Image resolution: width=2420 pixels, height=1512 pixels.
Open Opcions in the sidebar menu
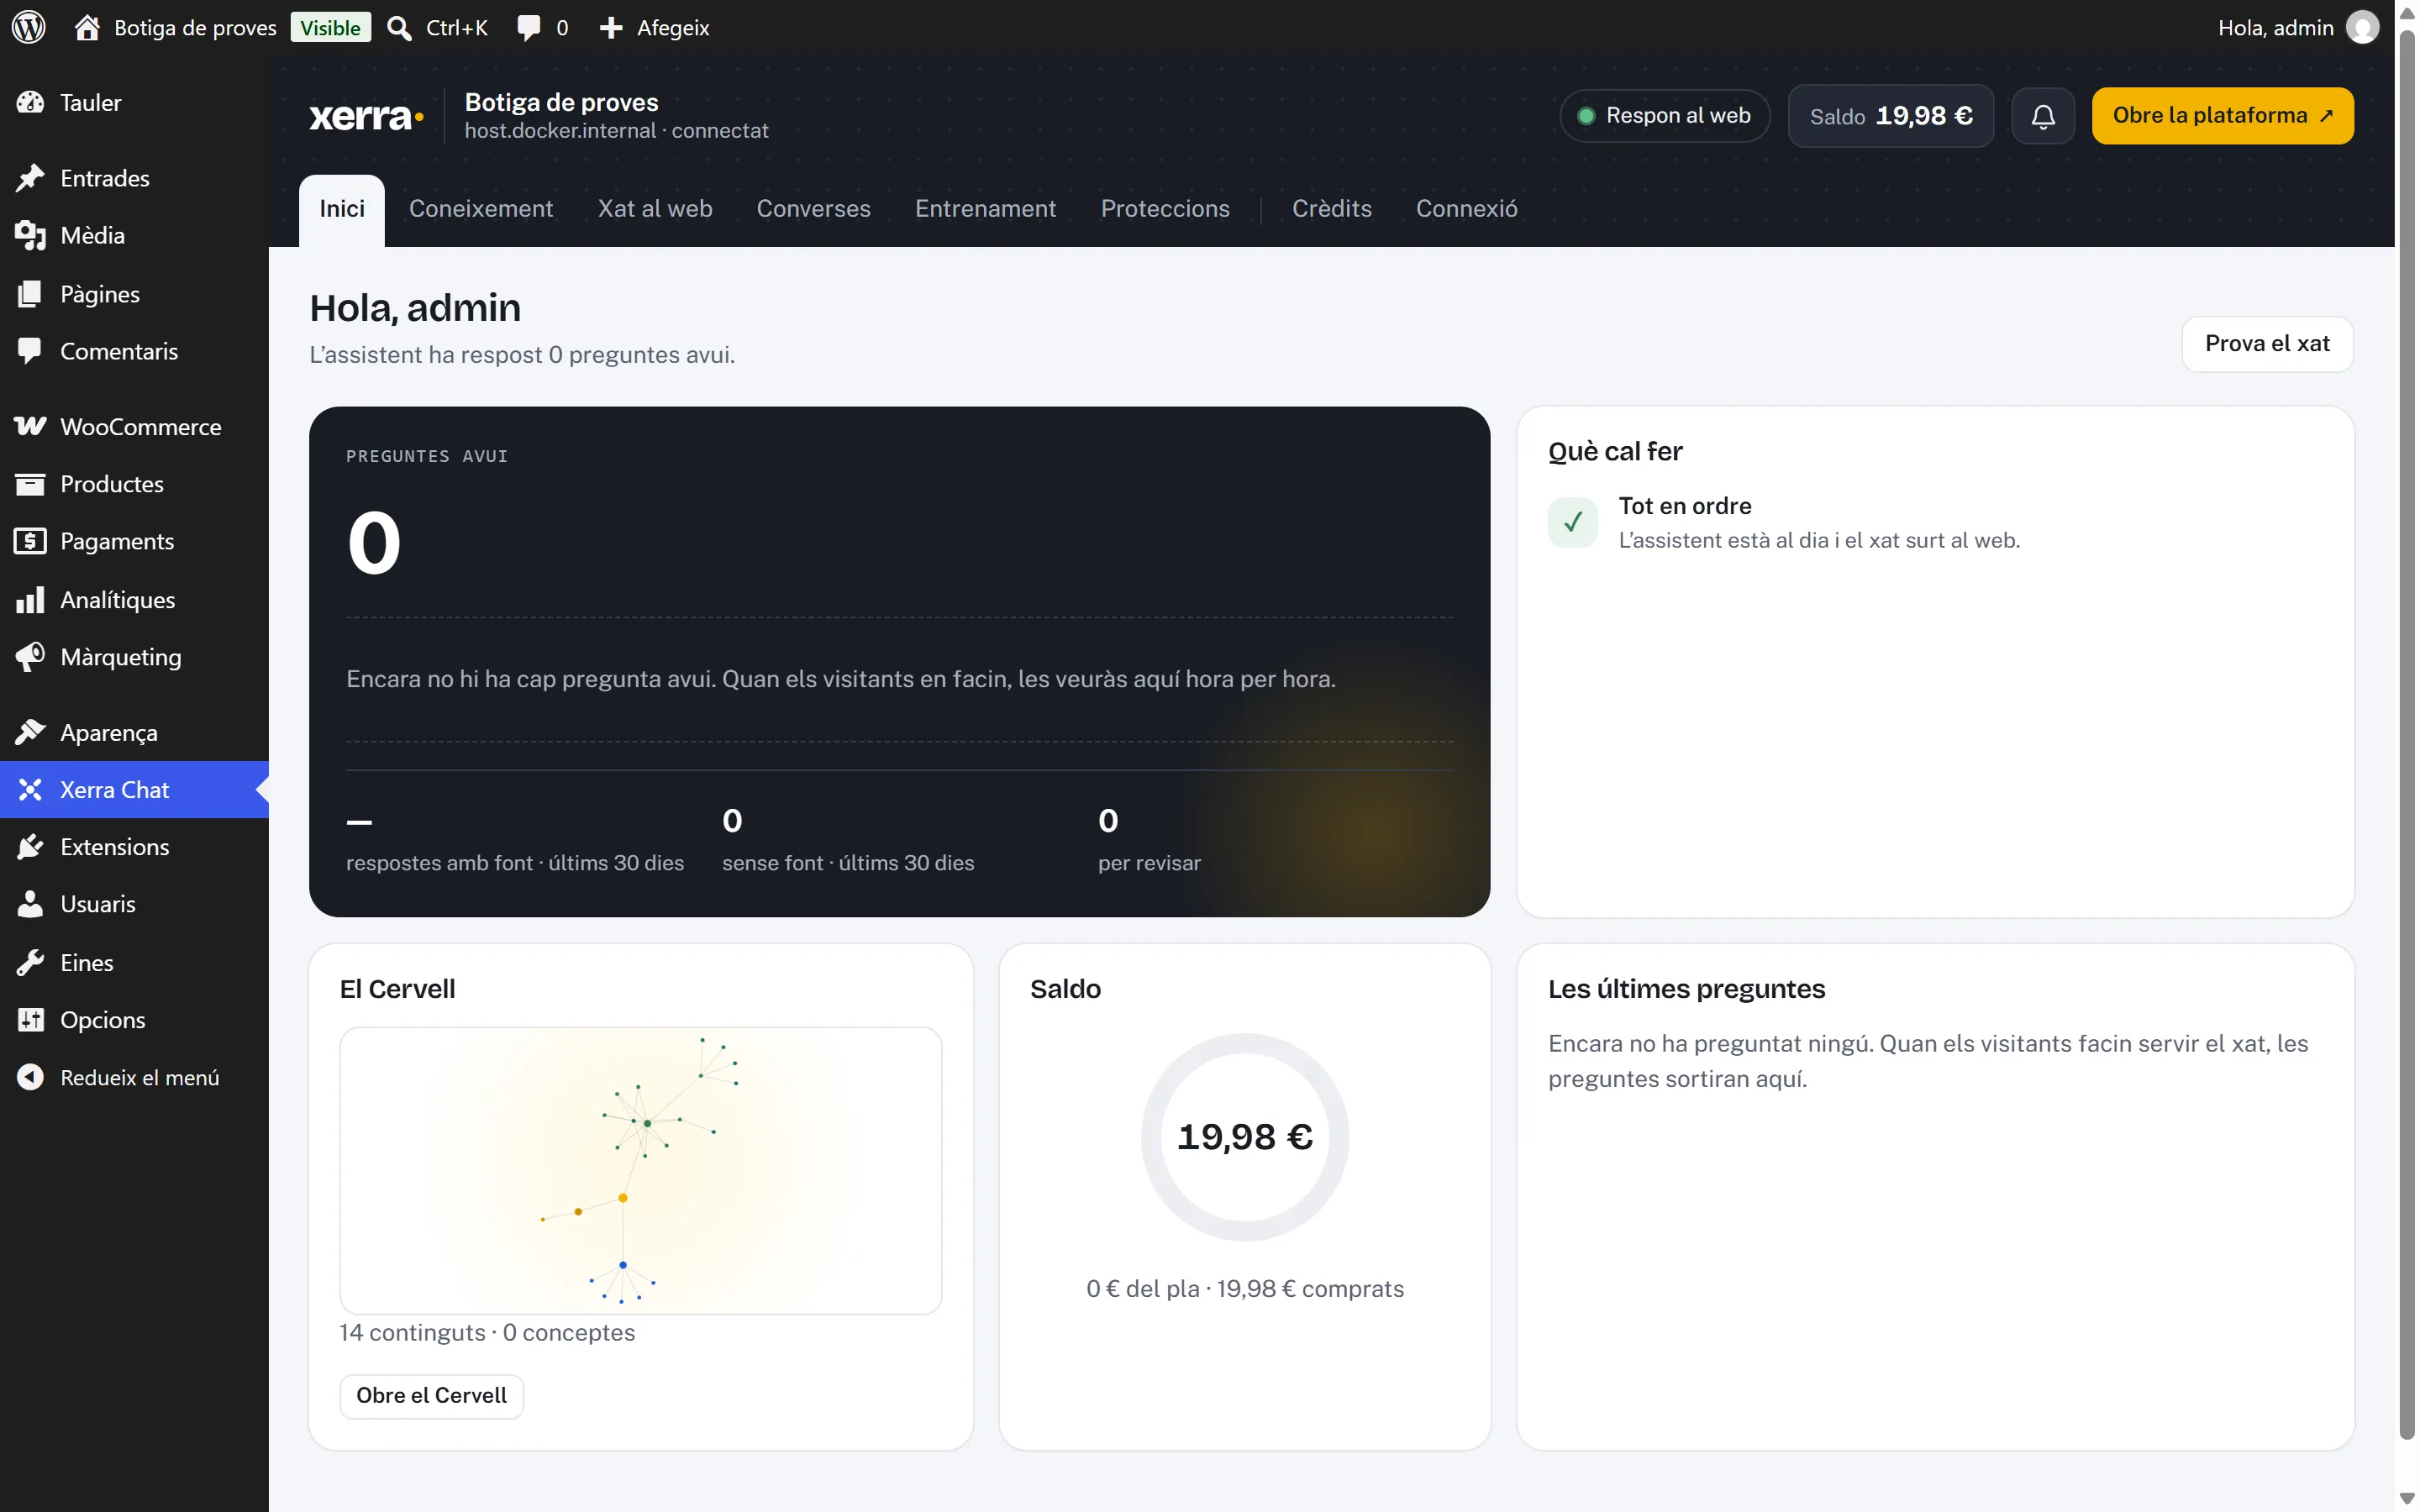(x=134, y=1020)
